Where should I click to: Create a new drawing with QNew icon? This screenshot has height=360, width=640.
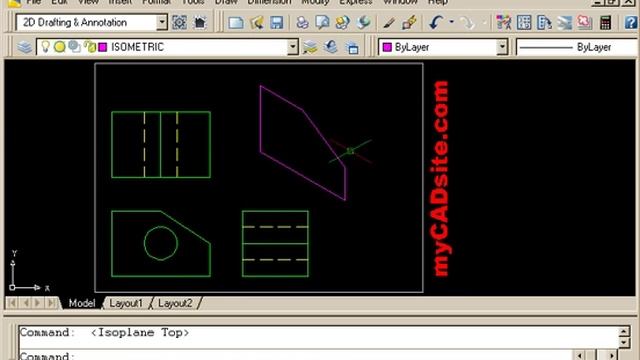click(x=236, y=22)
